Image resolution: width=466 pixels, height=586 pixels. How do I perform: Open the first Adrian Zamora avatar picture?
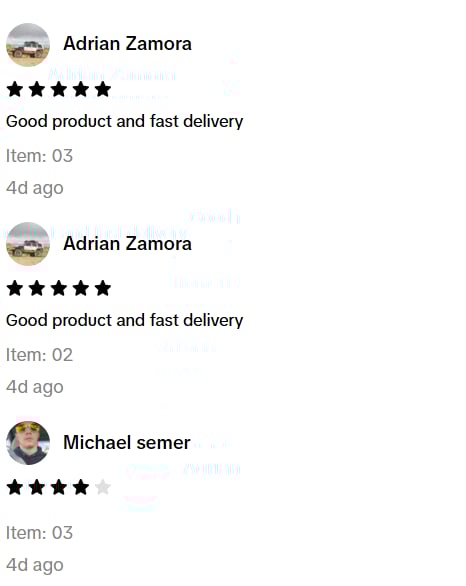tap(28, 45)
